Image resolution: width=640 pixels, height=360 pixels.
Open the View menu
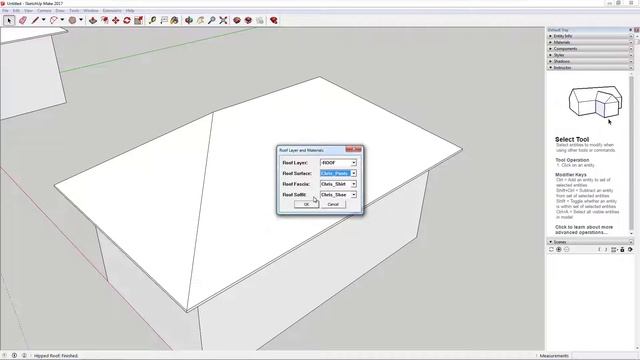(x=28, y=10)
